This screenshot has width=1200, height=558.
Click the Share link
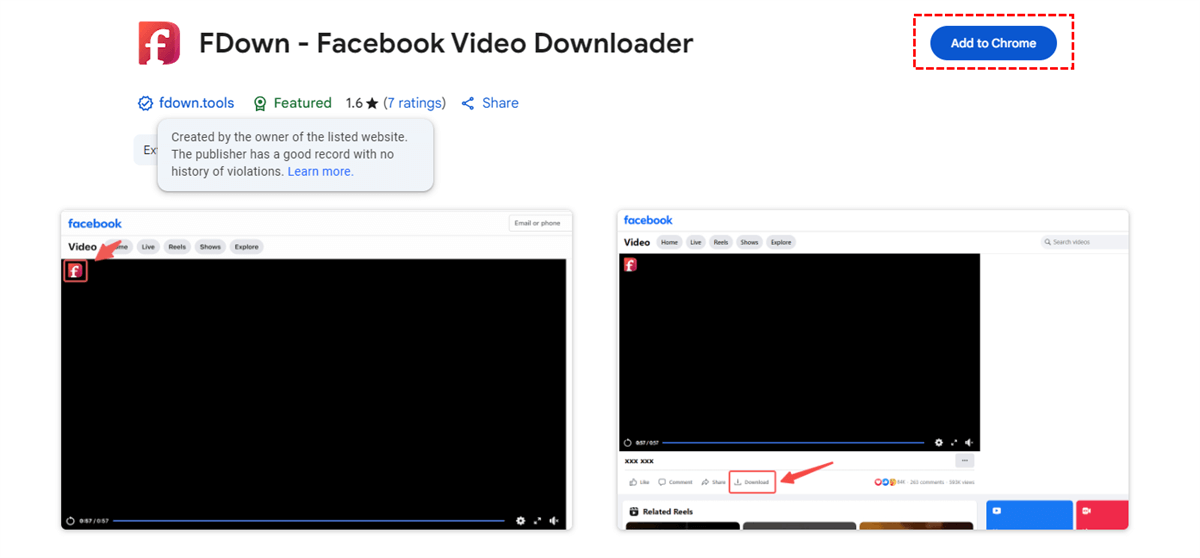tap(500, 103)
